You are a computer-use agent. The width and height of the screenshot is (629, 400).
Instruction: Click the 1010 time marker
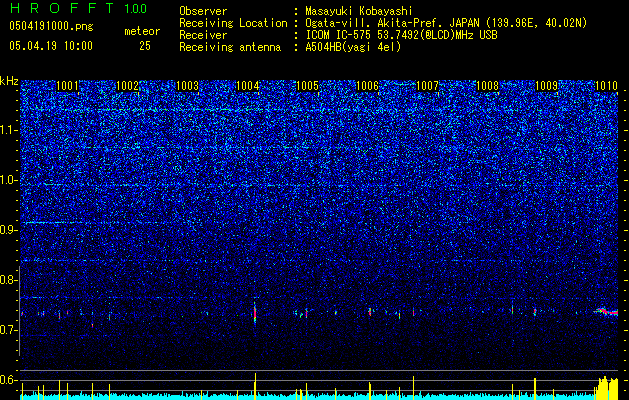click(606, 86)
